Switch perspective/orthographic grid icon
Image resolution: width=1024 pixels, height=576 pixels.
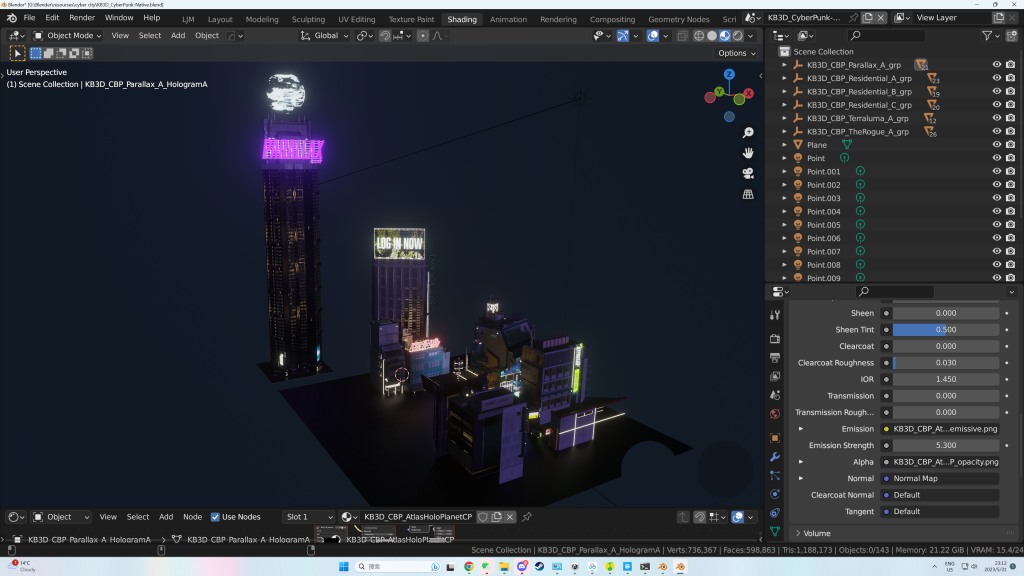pos(748,194)
